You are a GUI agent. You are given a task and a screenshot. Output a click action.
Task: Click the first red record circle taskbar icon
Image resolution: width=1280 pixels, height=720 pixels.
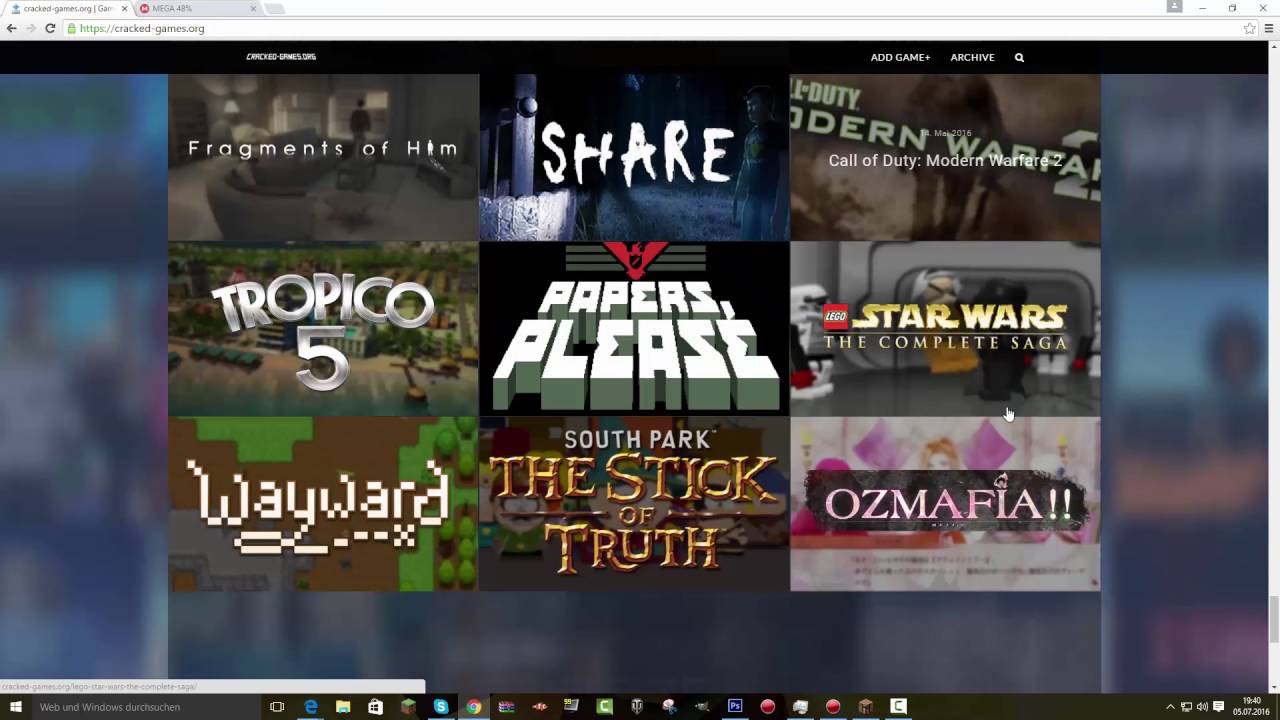767,707
